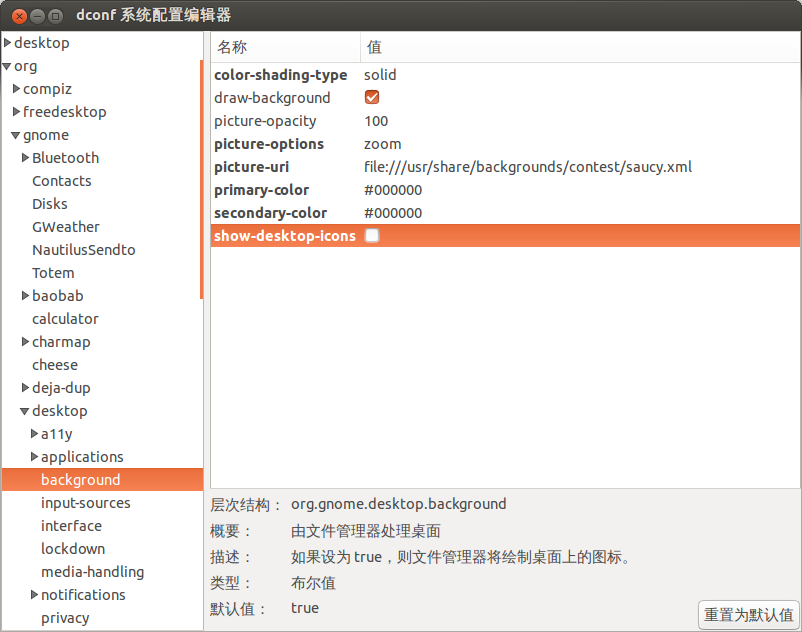Edit the primary-color value #000000
802x632 pixels.
click(393, 190)
